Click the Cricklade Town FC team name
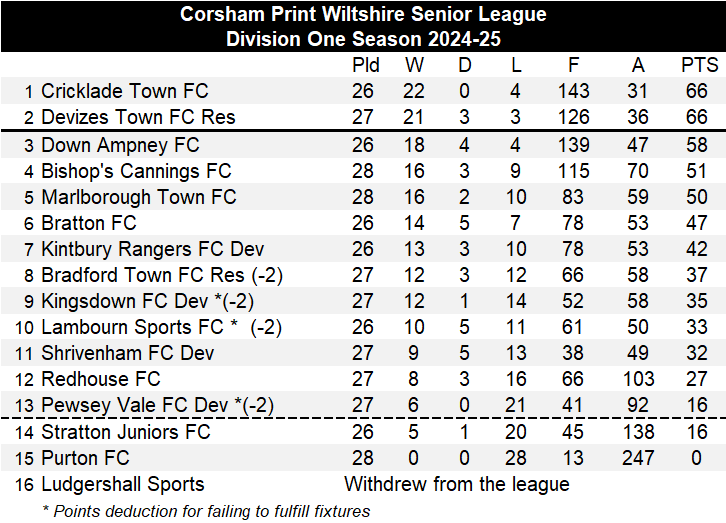 tap(124, 91)
